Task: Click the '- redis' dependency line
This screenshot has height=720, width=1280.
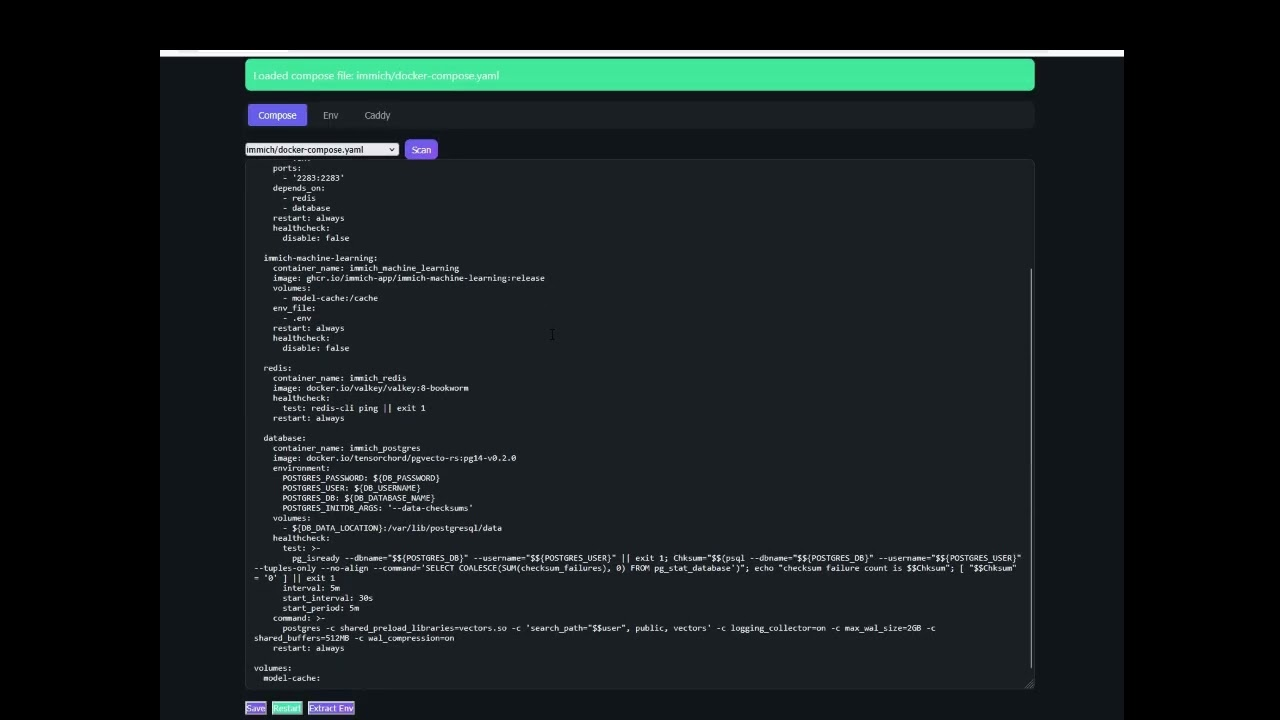Action: click(x=299, y=198)
